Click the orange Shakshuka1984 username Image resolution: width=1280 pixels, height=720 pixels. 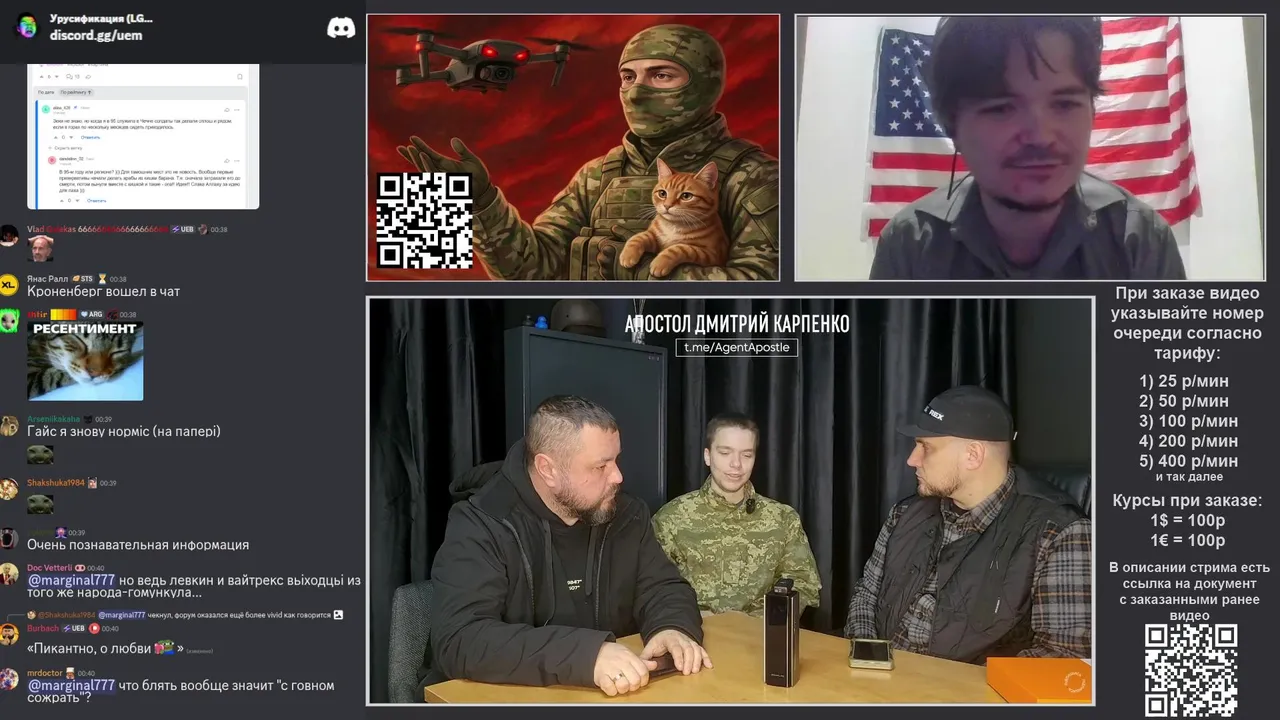56,483
